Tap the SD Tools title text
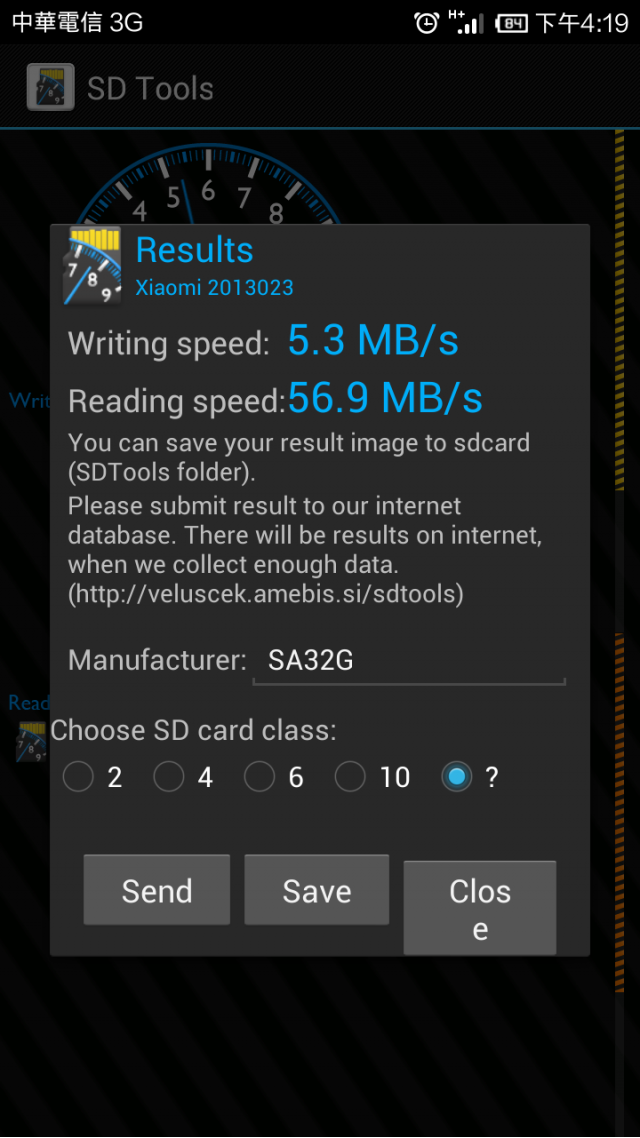 point(150,89)
